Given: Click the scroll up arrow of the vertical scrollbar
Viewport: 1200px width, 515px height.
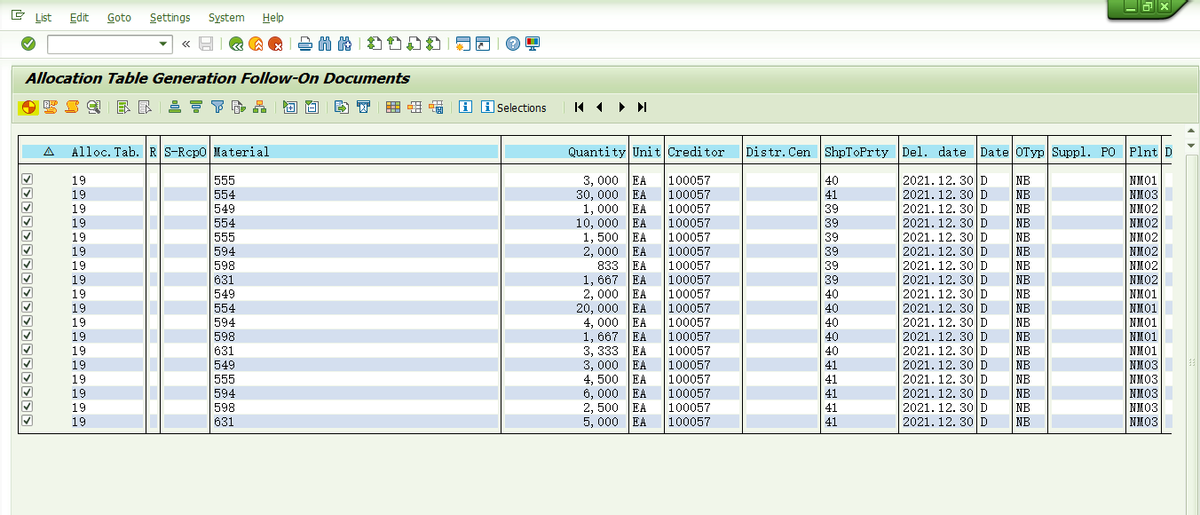Looking at the screenshot, I should coord(1190,131).
